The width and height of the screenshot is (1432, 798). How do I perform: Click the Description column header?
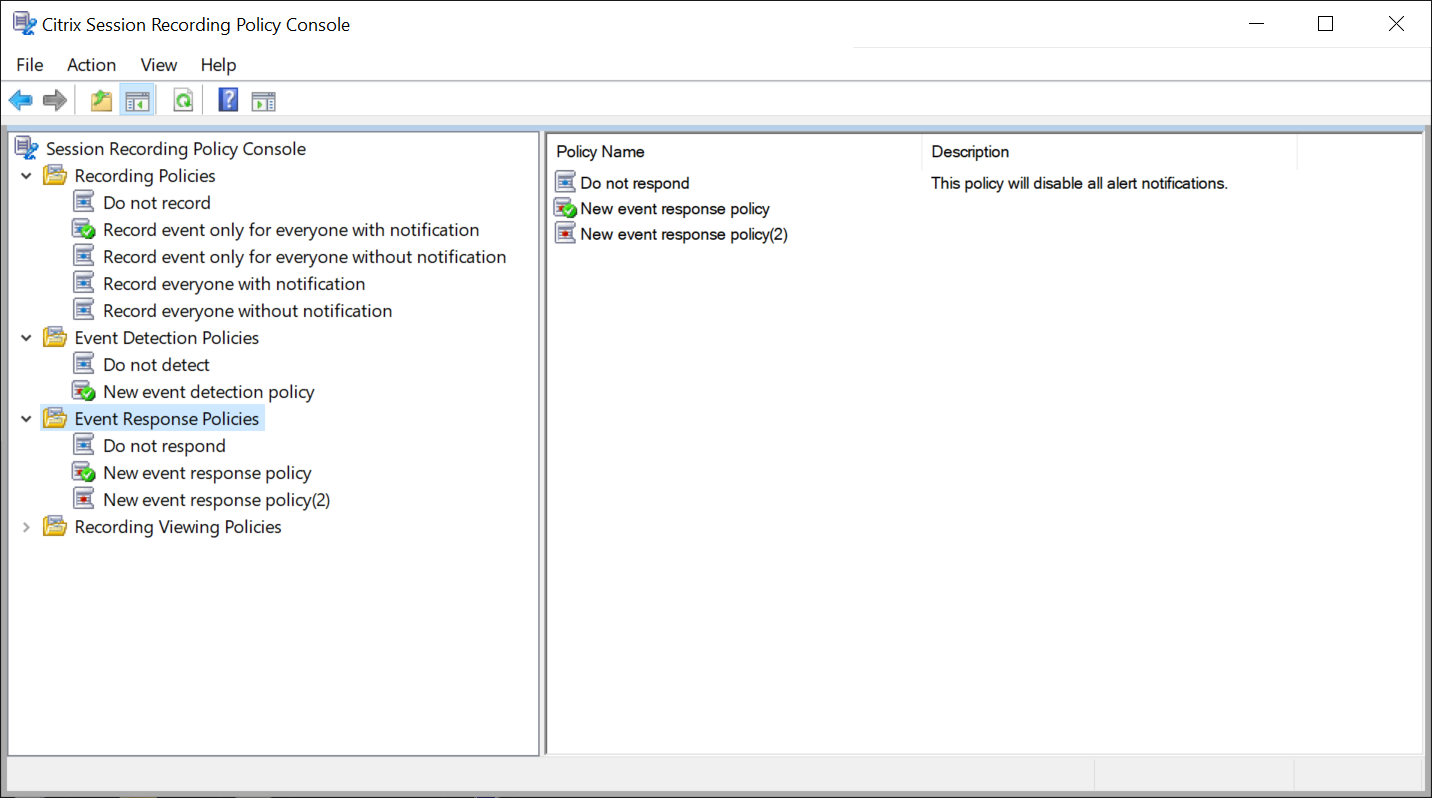tap(970, 152)
